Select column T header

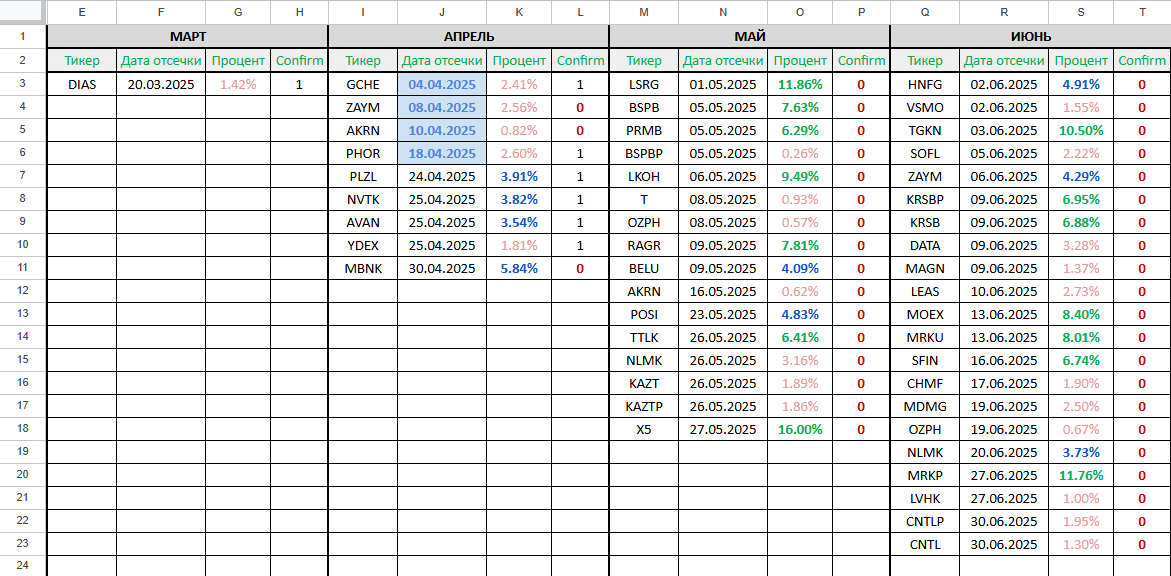coord(1142,12)
